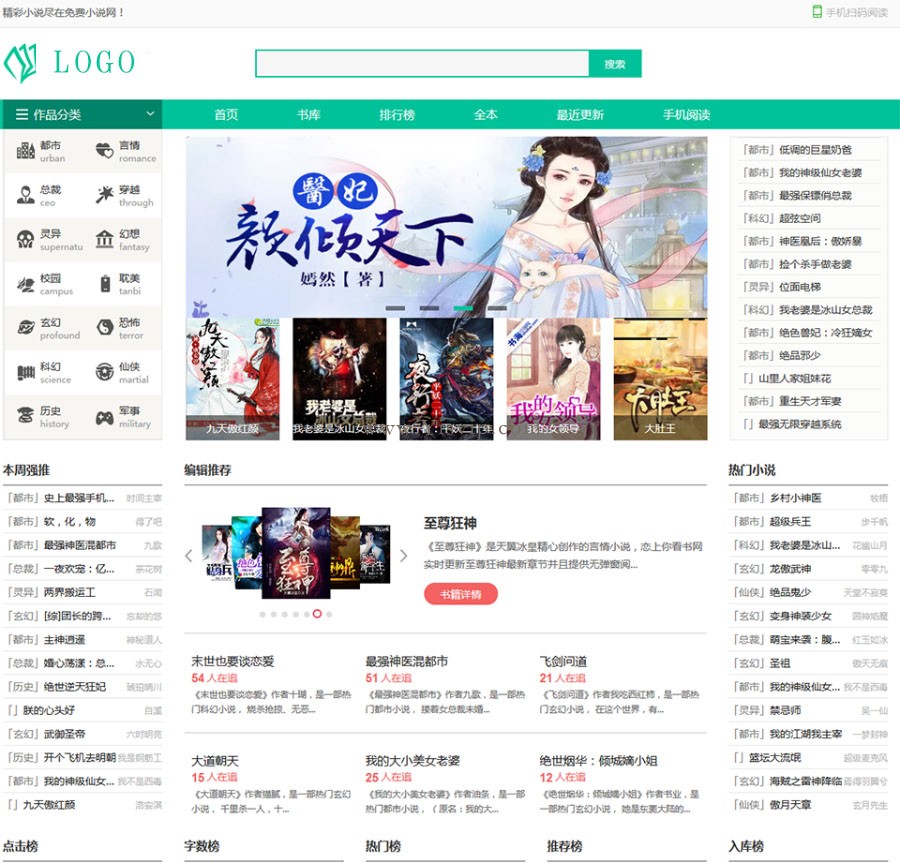
Task: Select the 恐怖 terror yin-yang icon
Action: (x=104, y=325)
